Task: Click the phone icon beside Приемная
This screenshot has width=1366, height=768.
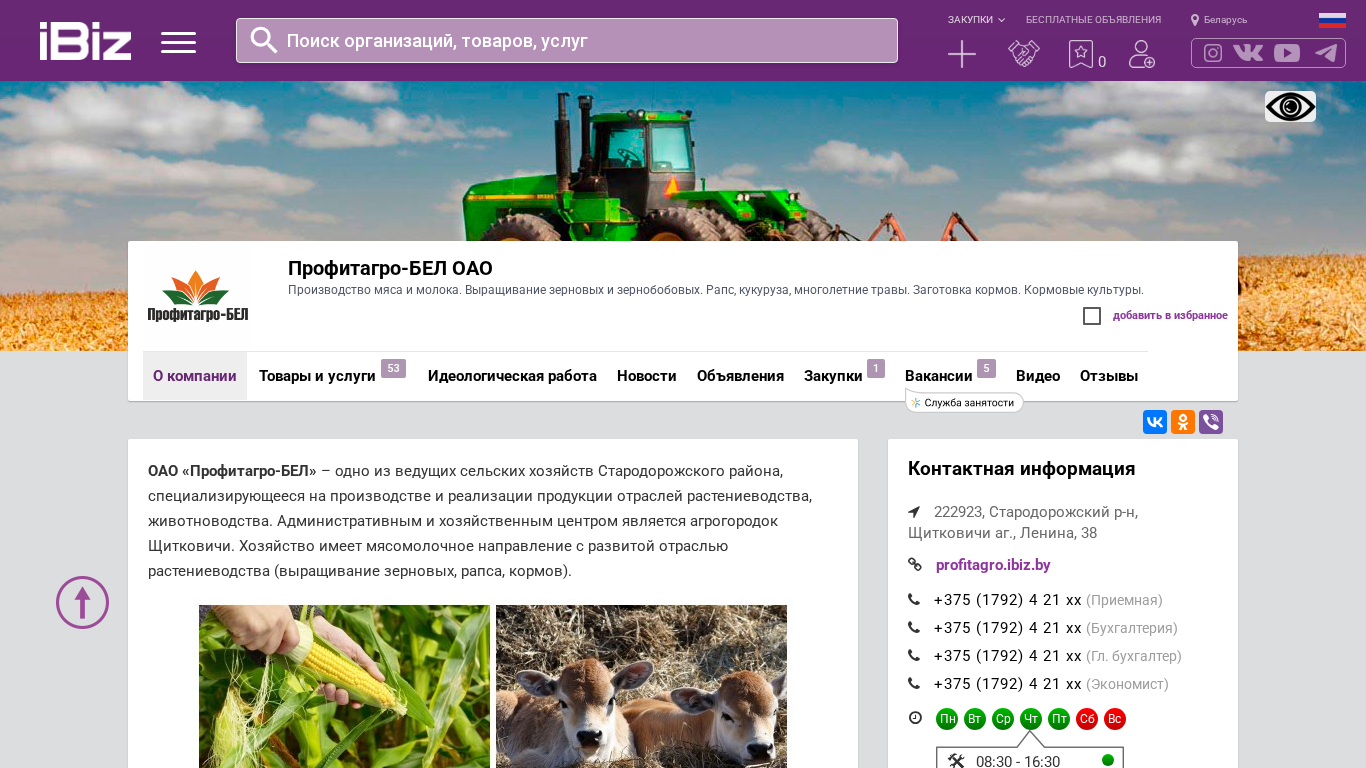Action: click(x=914, y=600)
